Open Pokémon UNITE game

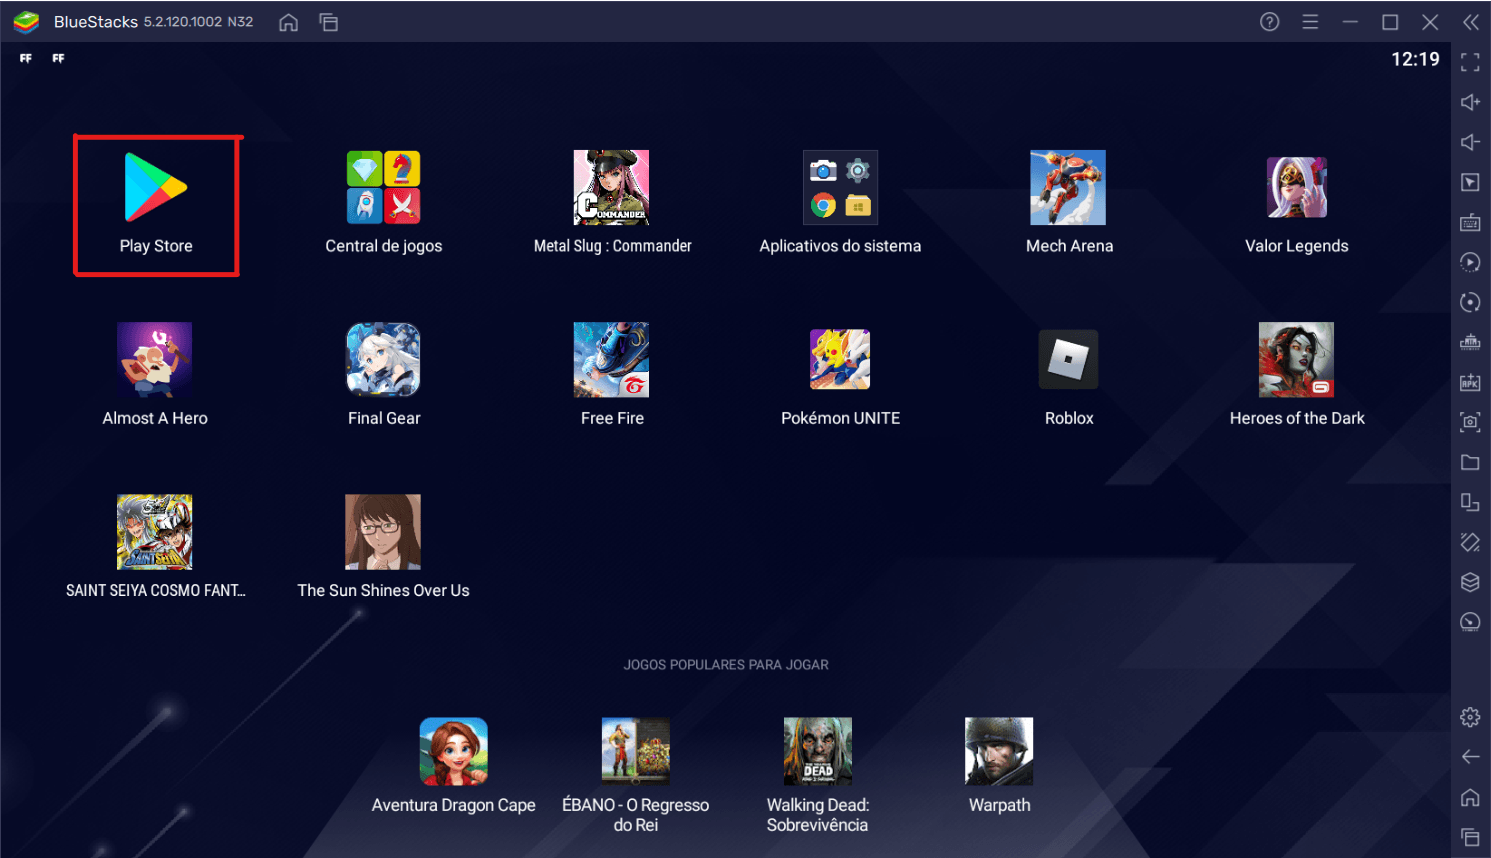coord(840,360)
